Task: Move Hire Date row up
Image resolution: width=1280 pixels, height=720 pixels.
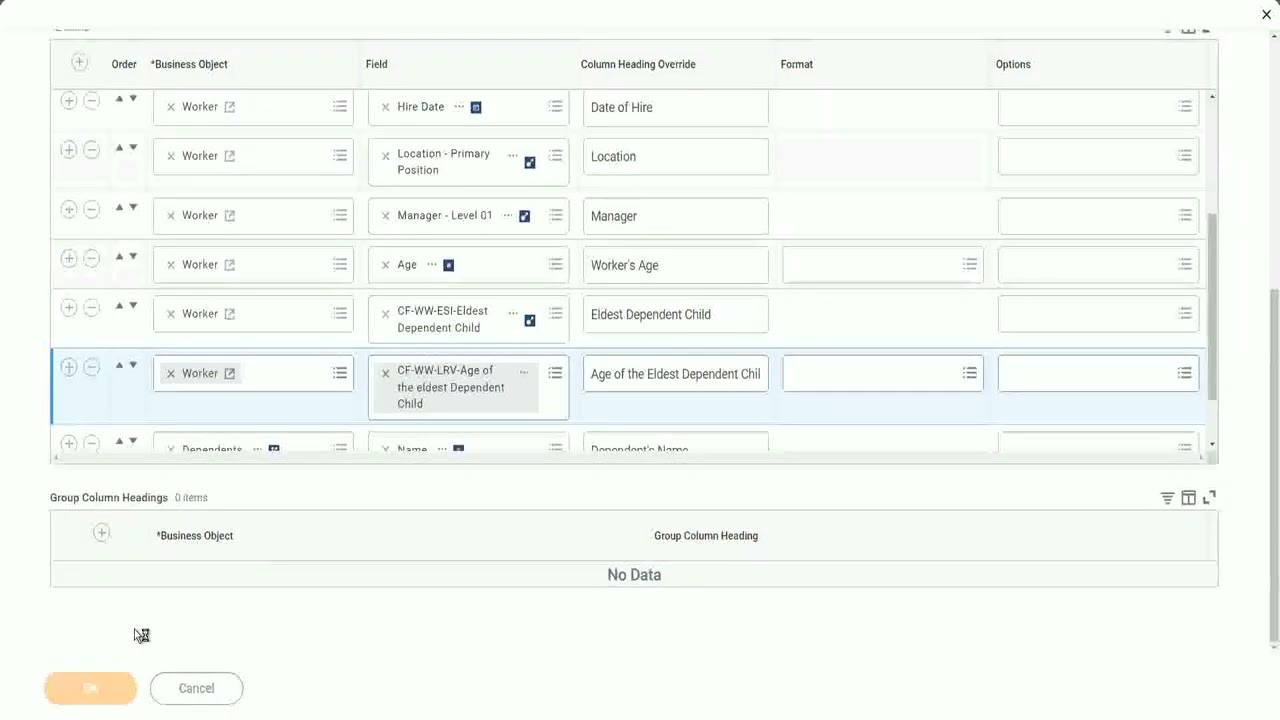Action: [x=120, y=98]
